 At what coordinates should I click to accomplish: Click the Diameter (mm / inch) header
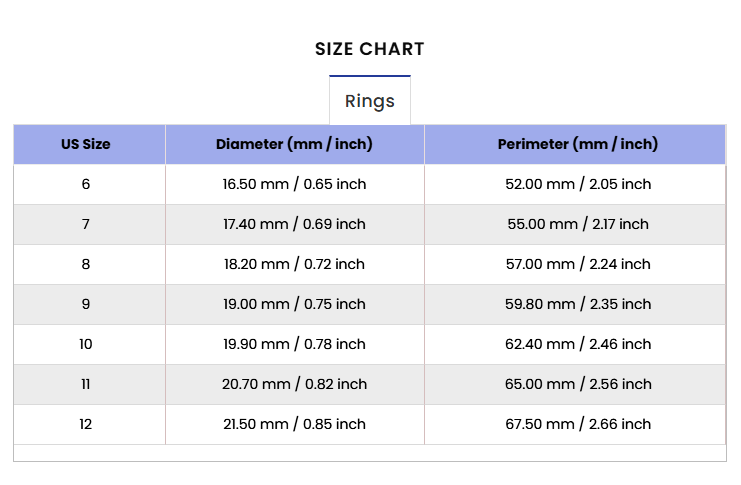294,144
